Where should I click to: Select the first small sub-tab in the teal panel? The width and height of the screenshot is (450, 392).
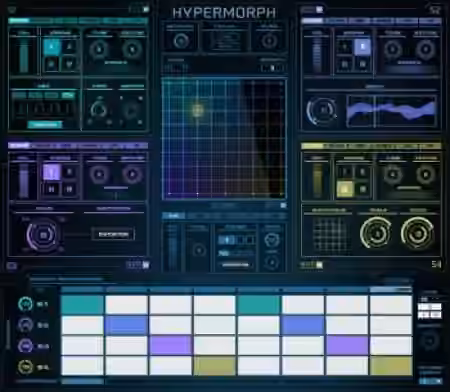pyautogui.click(x=19, y=95)
